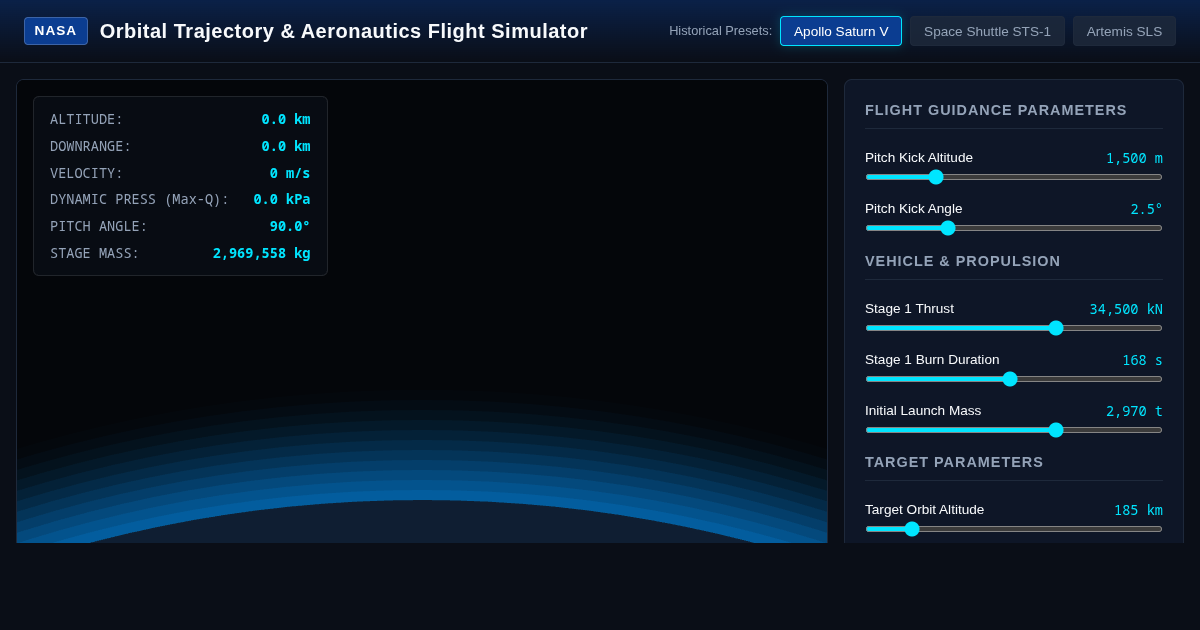Click the 2.5° pitch kick angle value
The image size is (1200, 630).
click(1147, 209)
